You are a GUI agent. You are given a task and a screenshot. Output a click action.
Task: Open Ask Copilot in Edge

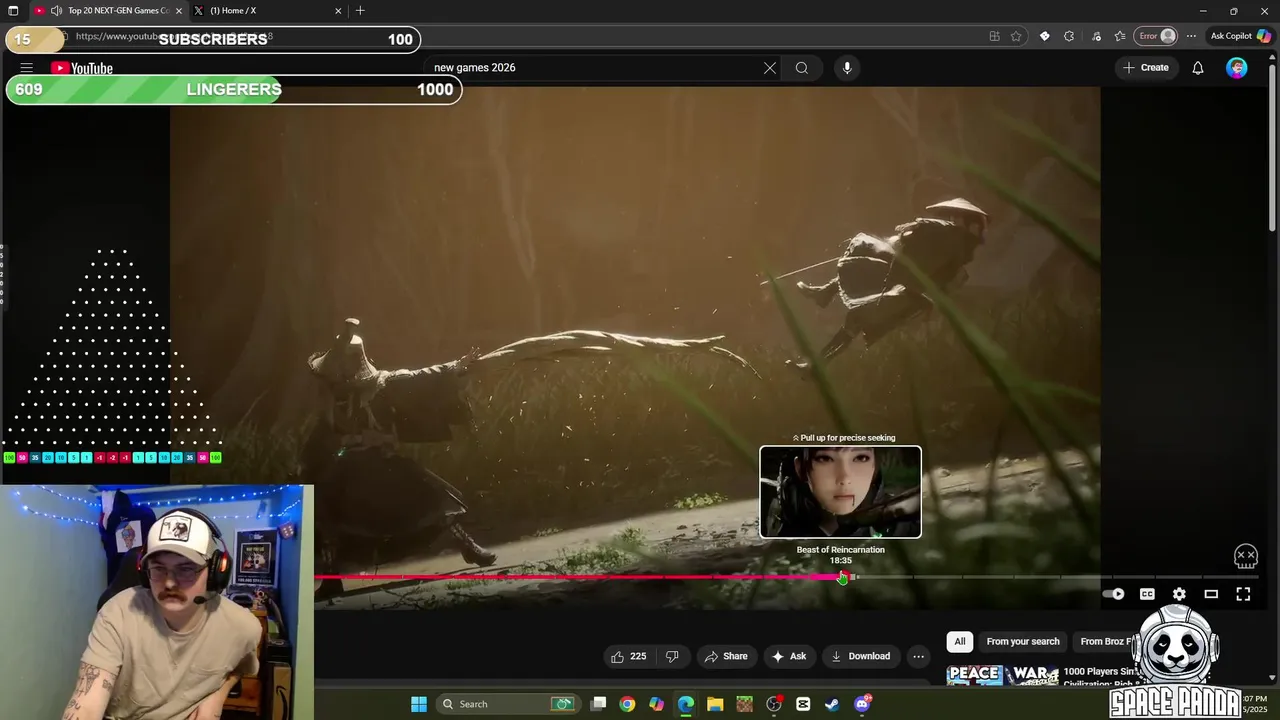point(1240,36)
